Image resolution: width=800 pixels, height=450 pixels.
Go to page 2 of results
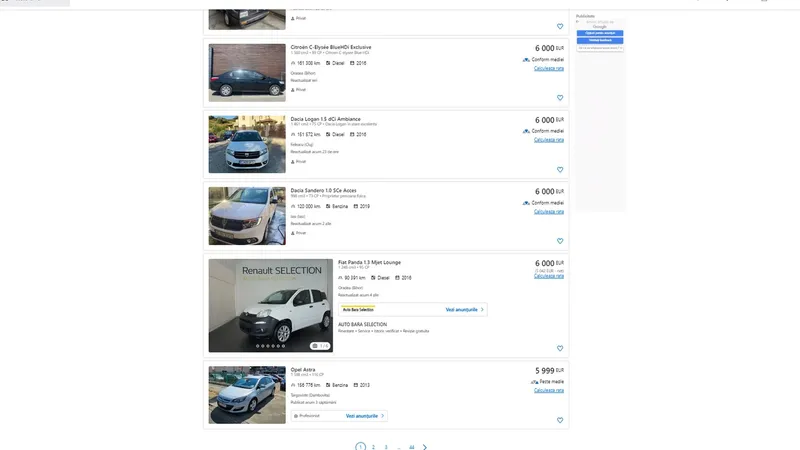tap(373, 447)
